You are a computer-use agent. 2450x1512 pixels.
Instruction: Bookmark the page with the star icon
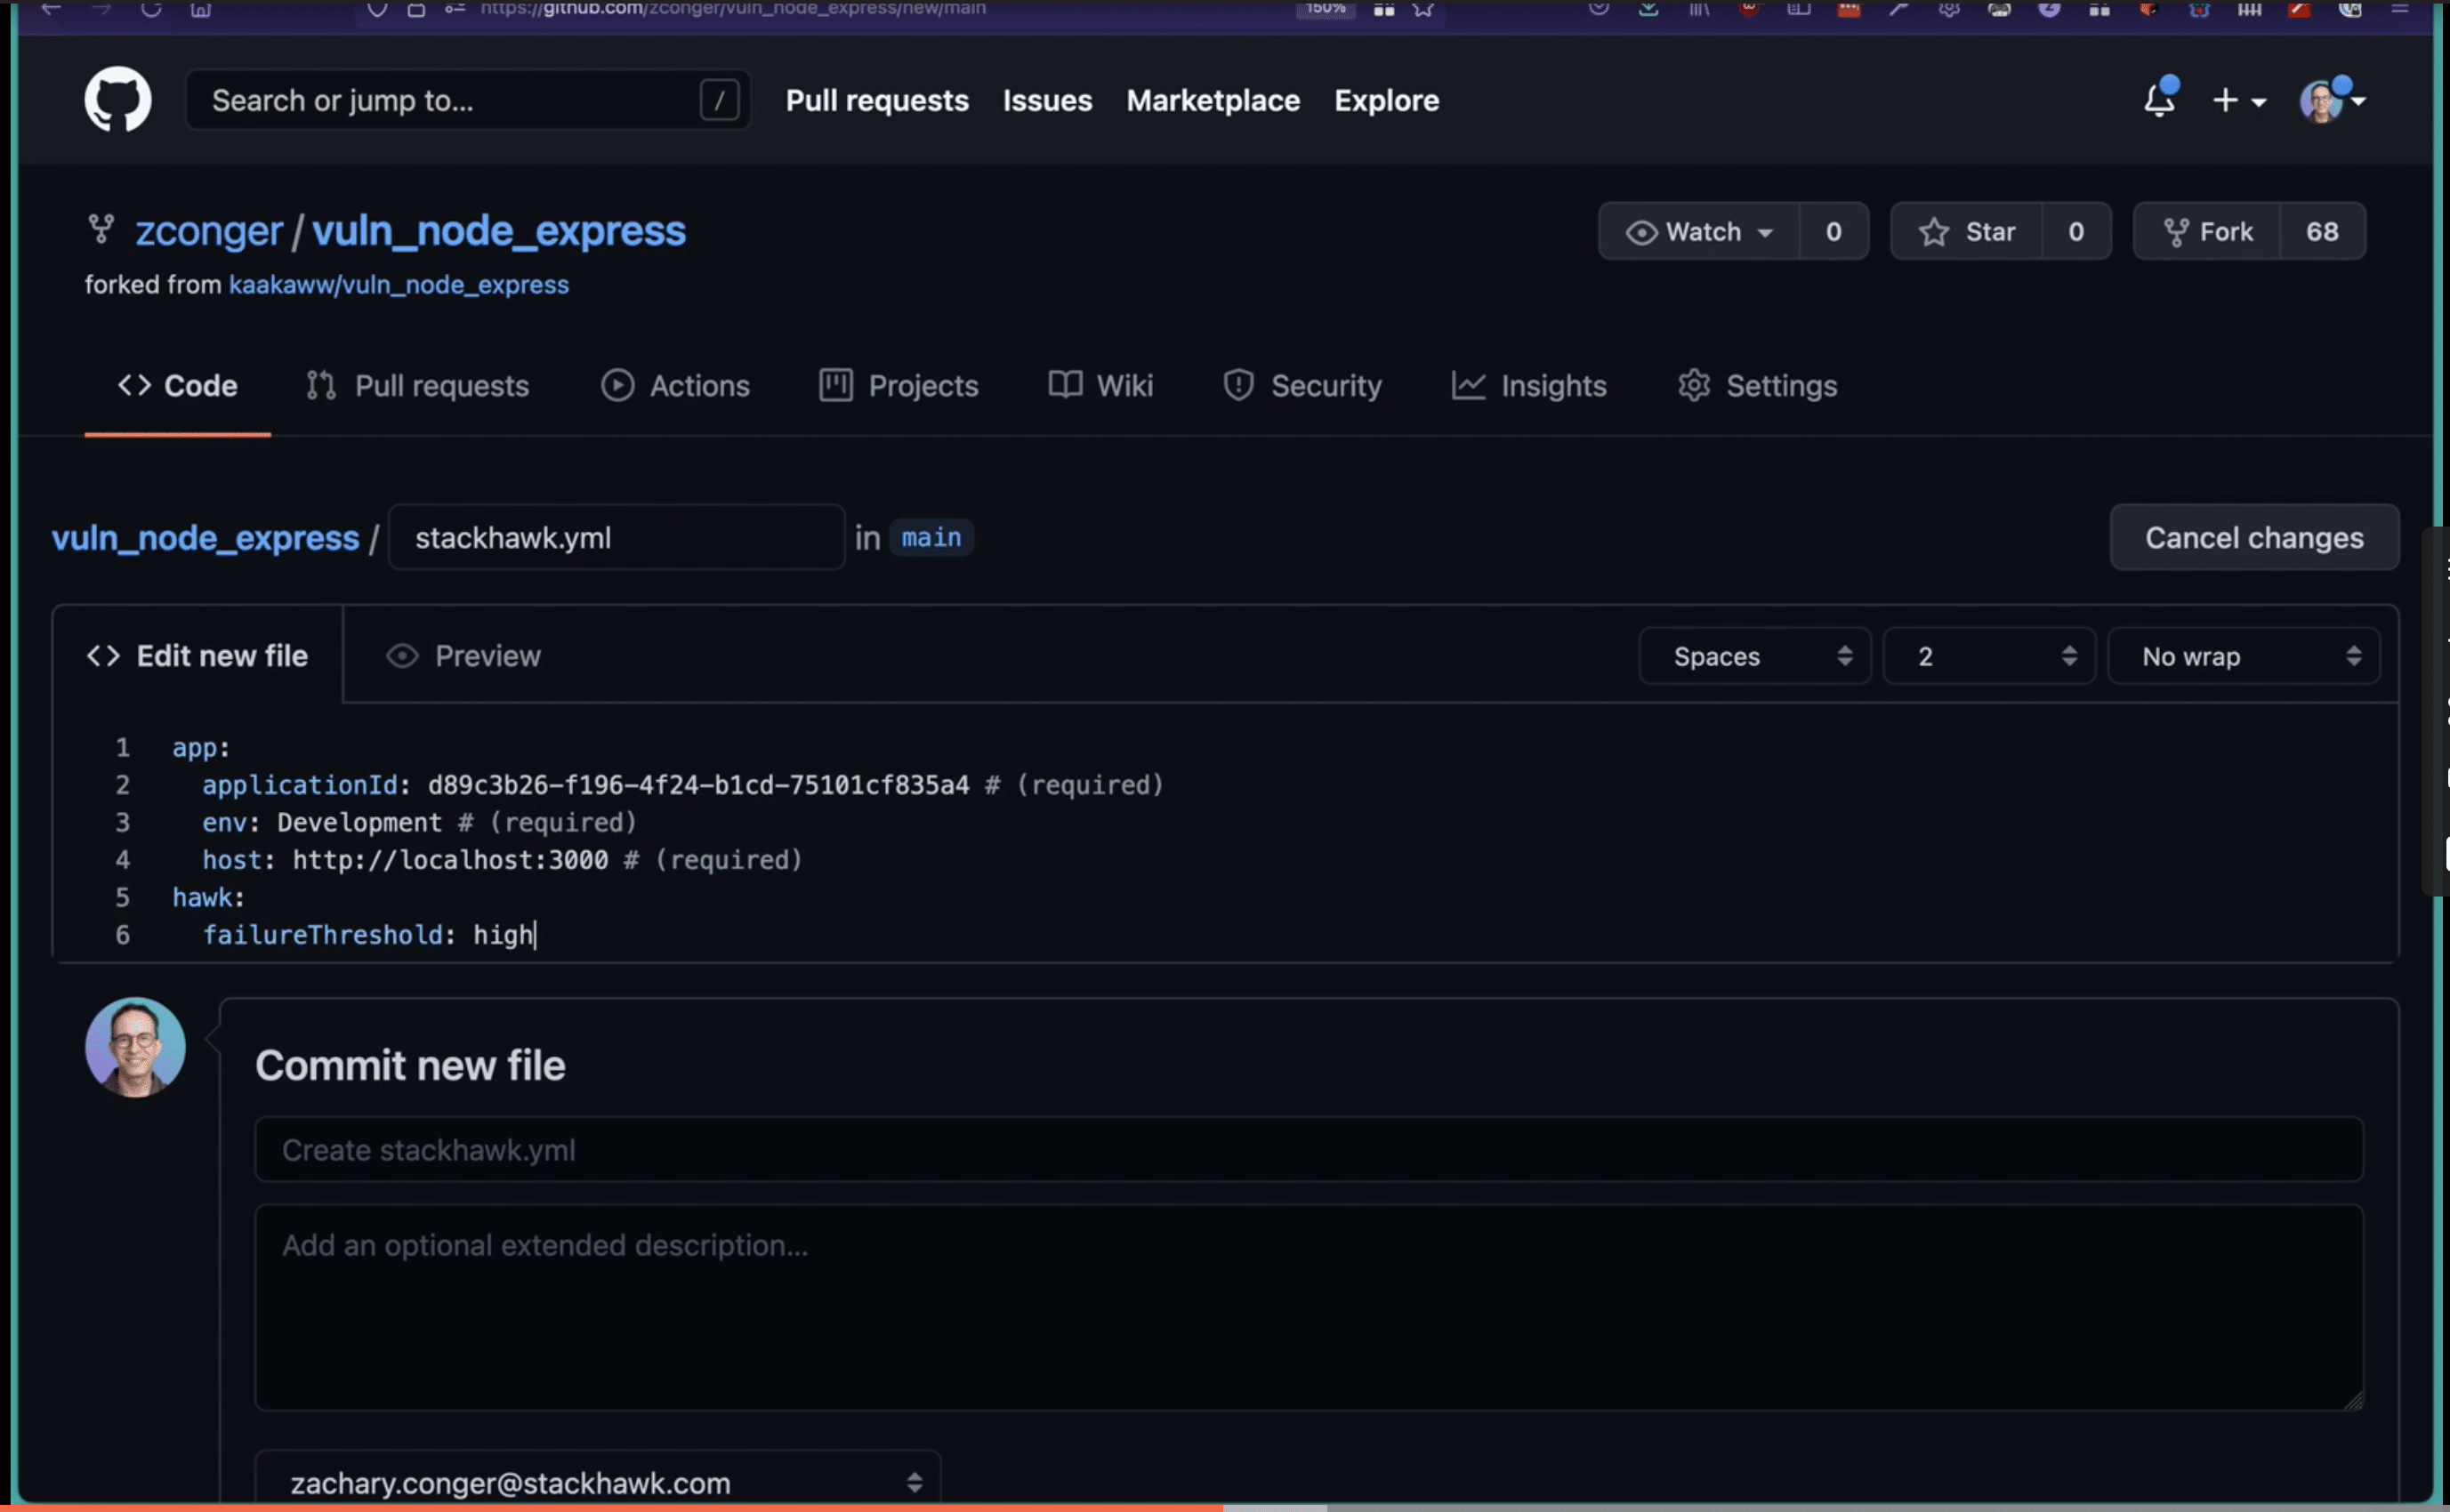coord(1423,9)
